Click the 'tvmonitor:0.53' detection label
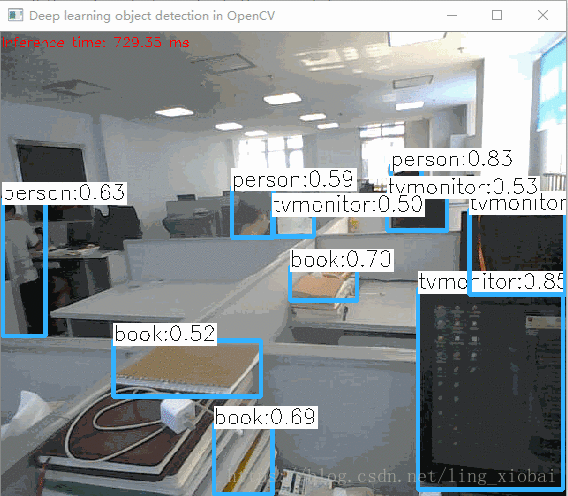This screenshot has height=496, width=568. click(464, 187)
